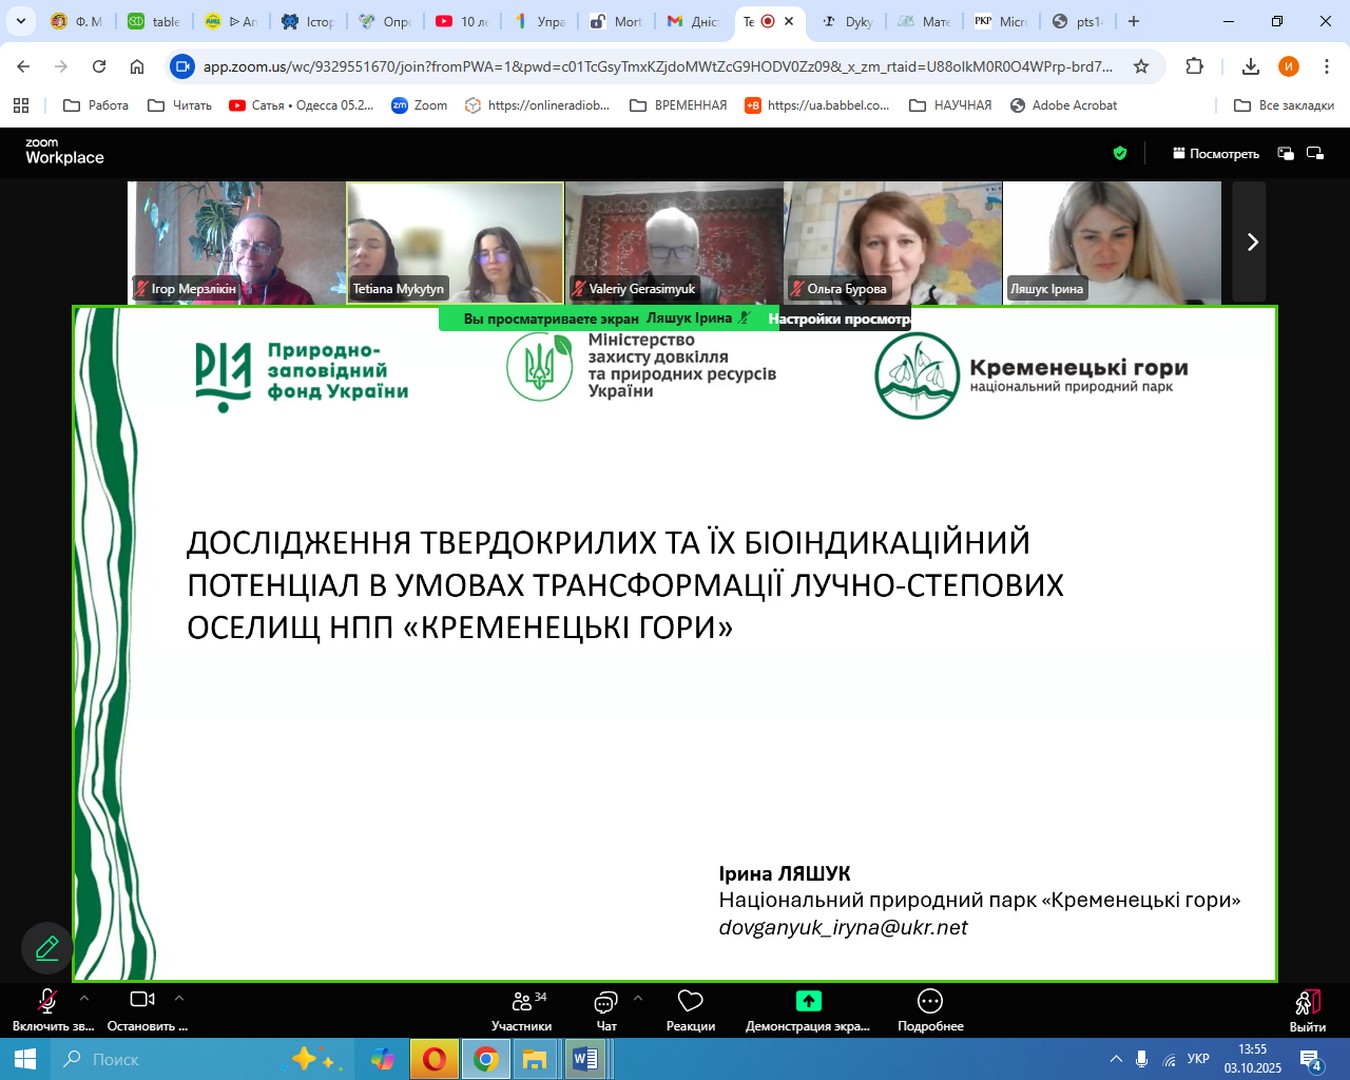Open the Participants panel

[521, 1010]
